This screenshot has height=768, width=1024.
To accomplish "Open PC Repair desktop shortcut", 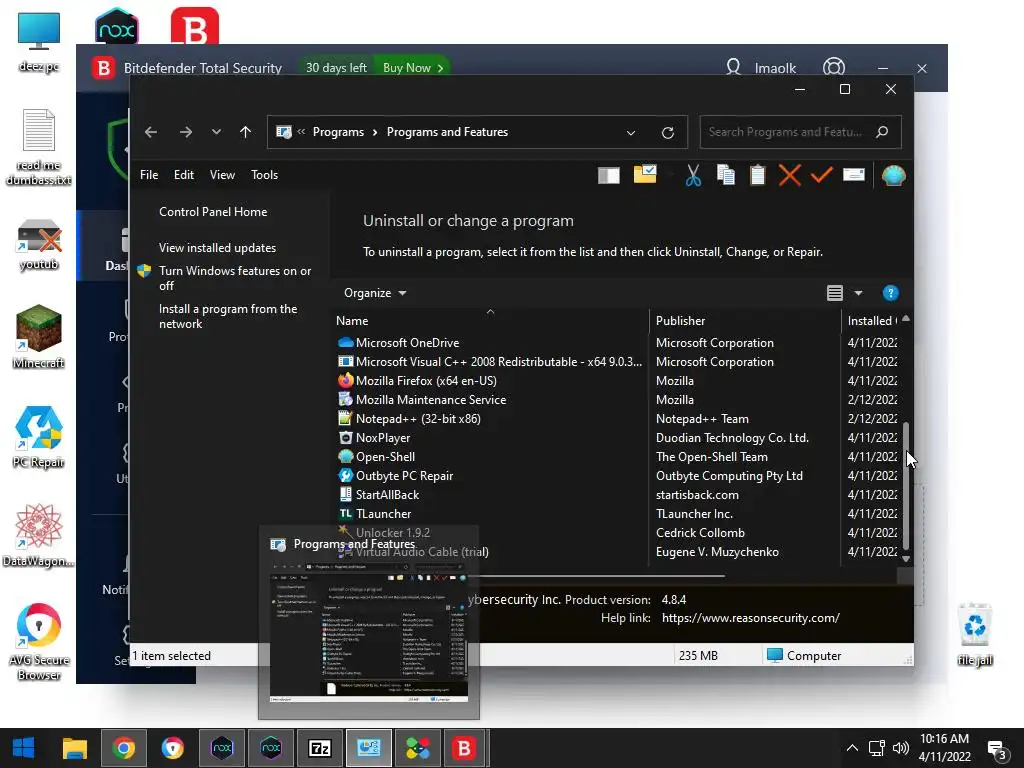I will pos(39,437).
